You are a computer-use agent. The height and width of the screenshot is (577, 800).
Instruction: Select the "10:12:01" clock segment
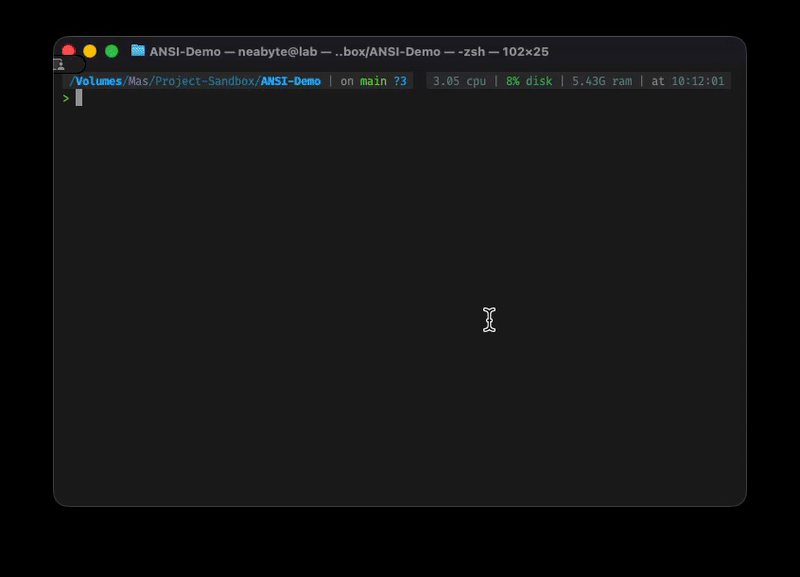(701, 81)
